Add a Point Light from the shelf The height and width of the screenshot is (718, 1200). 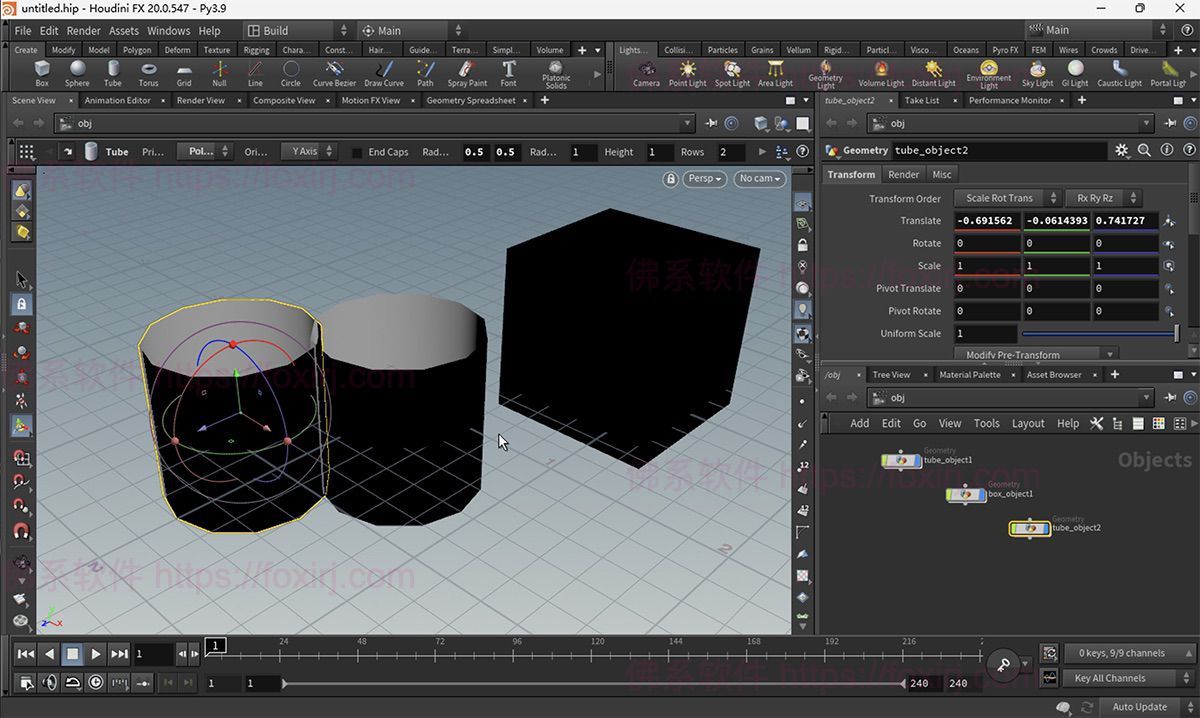(687, 72)
